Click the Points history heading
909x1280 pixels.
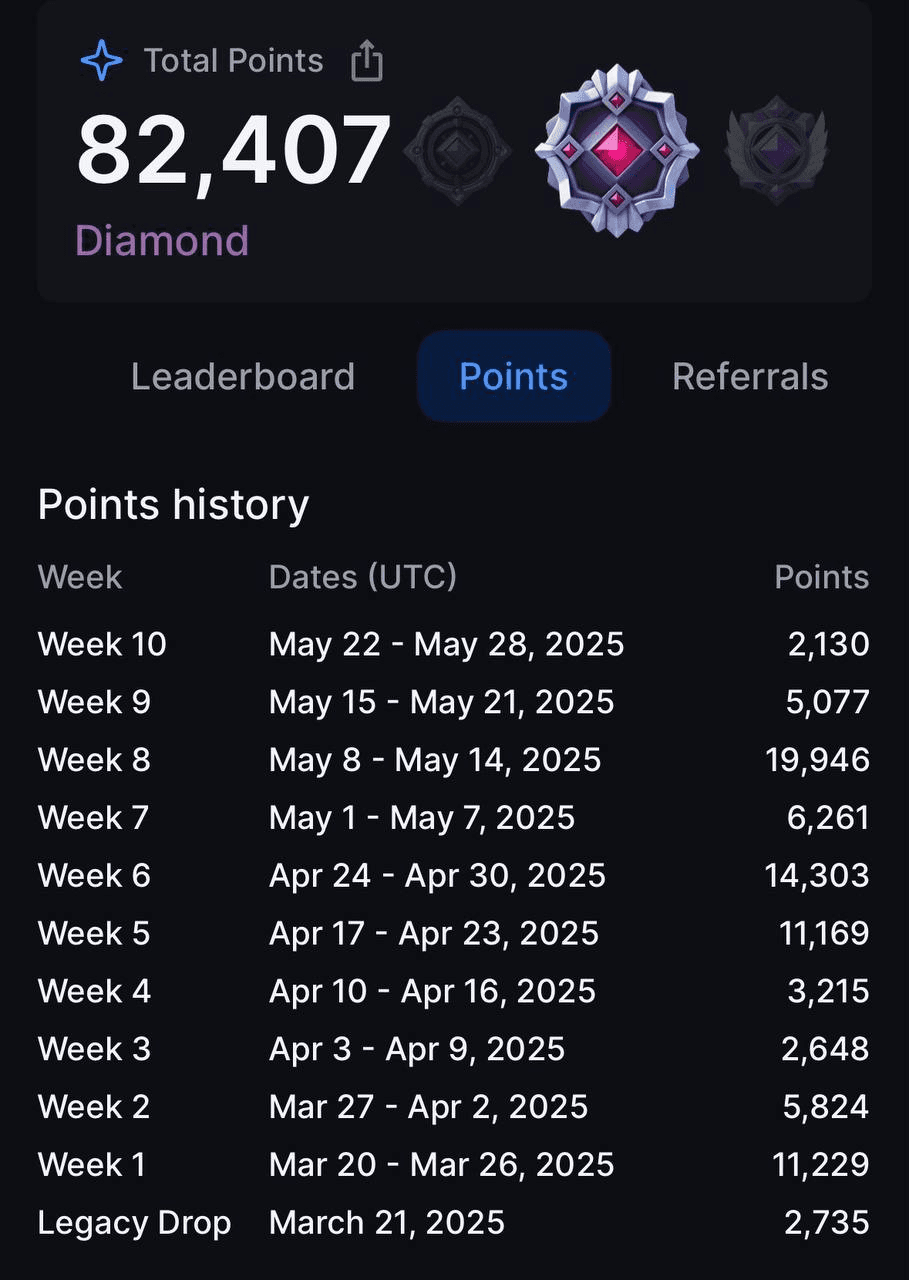pyautogui.click(x=173, y=505)
